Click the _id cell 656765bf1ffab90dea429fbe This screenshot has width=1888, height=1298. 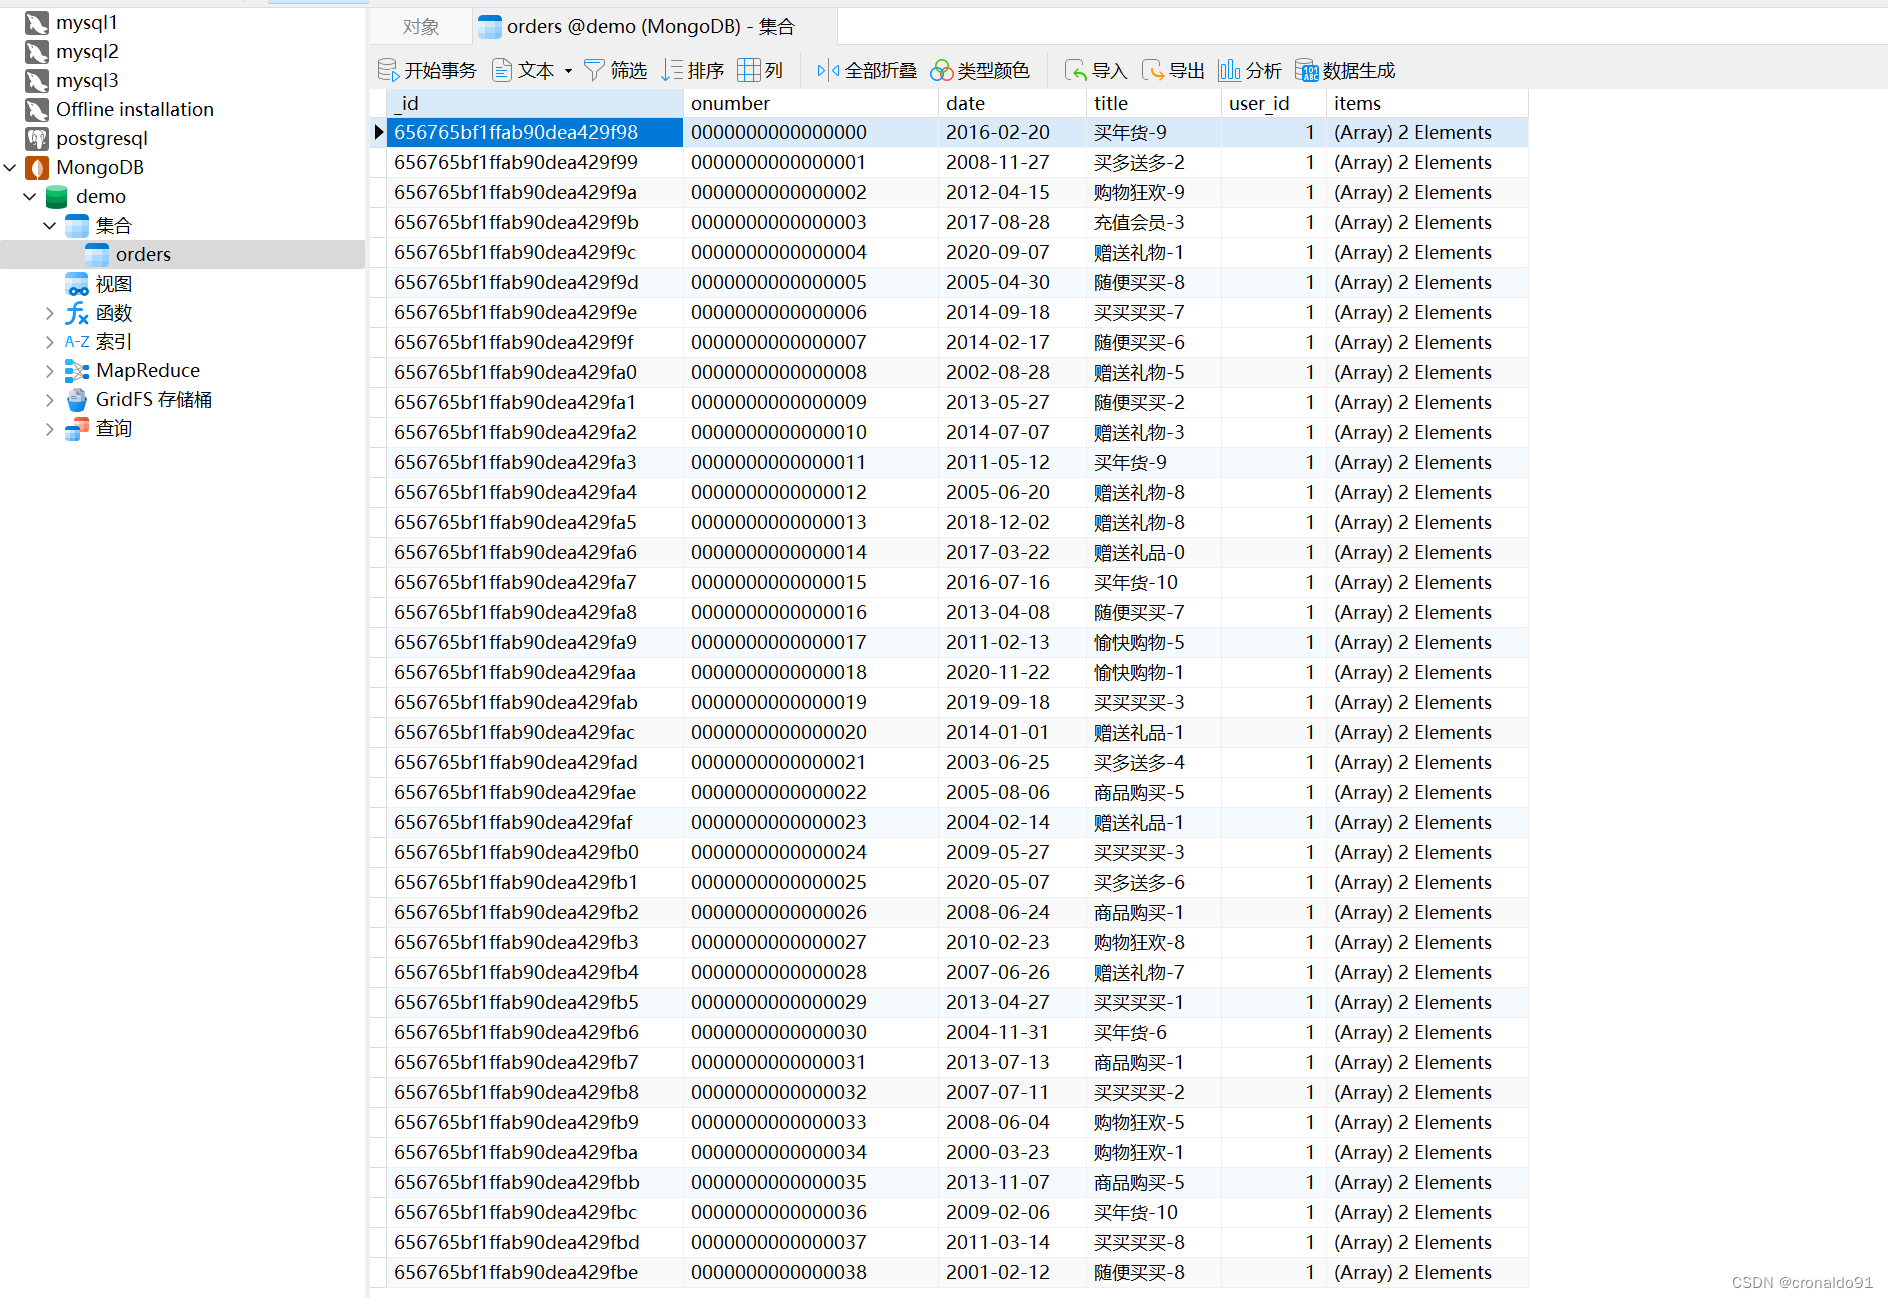tap(535, 1272)
